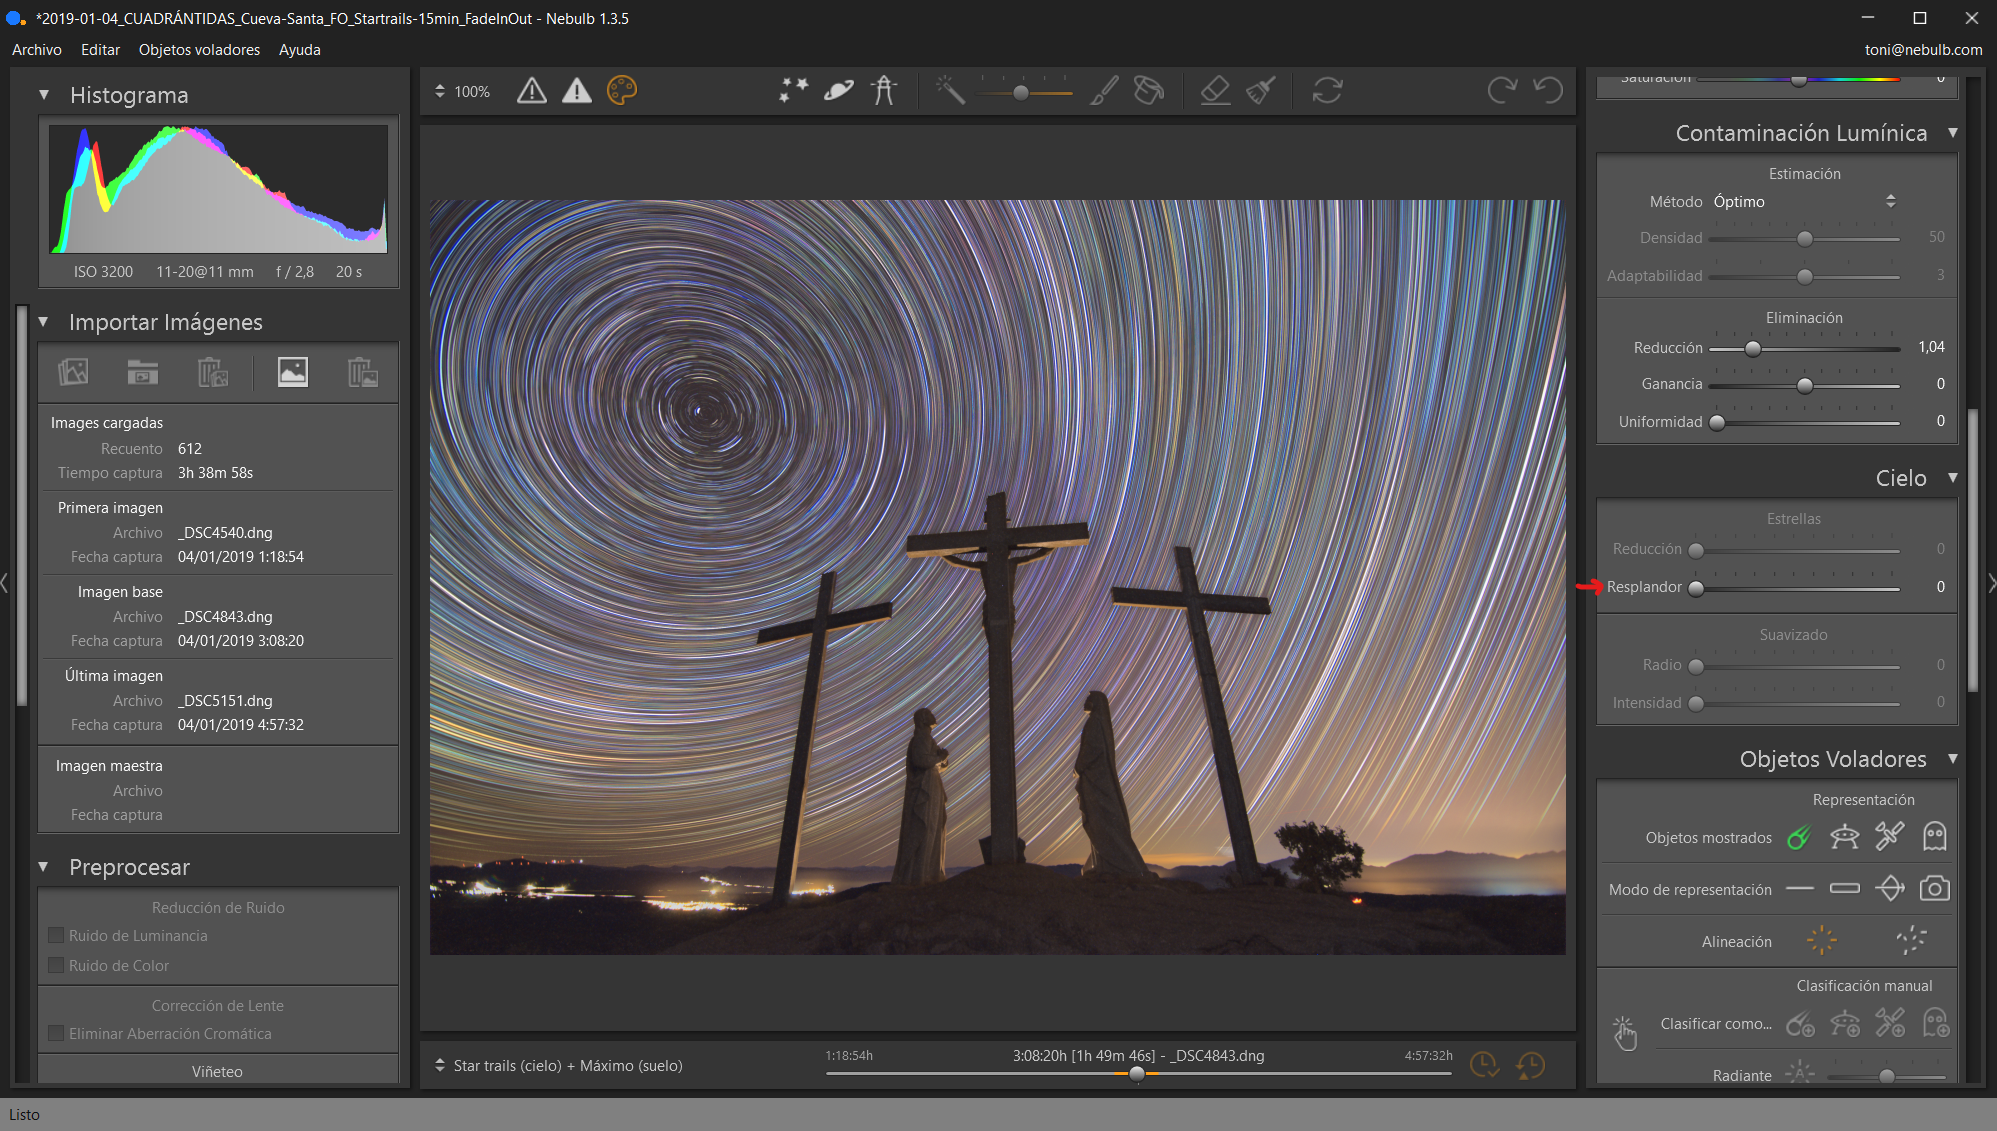Viewport: 1997px width, 1131px height.
Task: Open the Ayuda menu
Action: pos(300,50)
